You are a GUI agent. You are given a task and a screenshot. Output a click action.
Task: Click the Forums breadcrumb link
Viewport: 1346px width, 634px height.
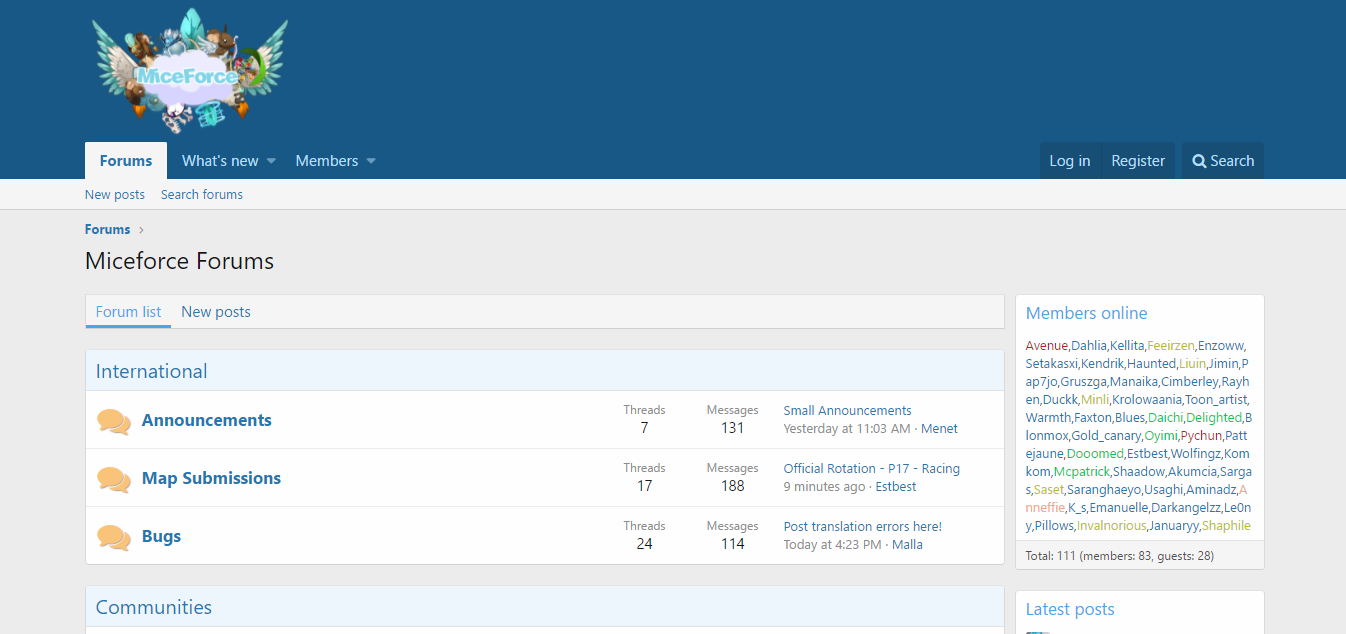(x=108, y=230)
